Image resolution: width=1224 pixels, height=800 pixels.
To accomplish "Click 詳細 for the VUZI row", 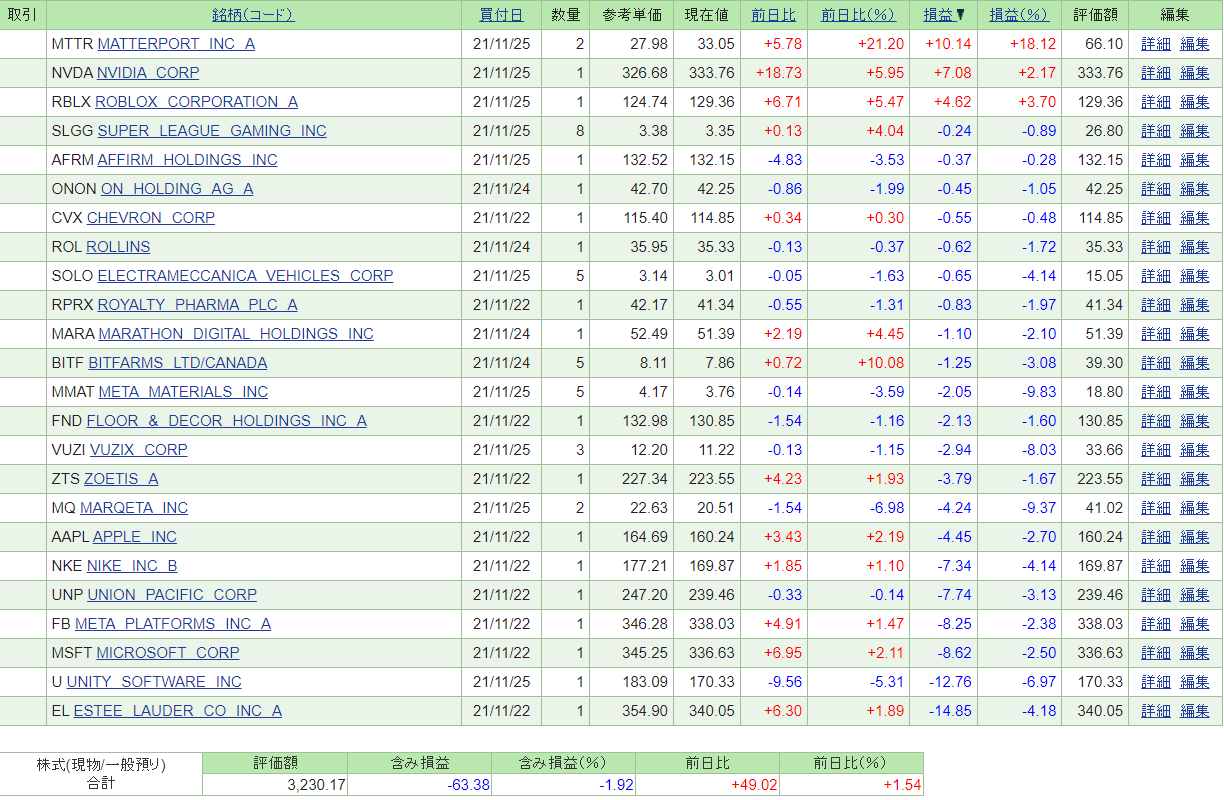I will point(1156,450).
